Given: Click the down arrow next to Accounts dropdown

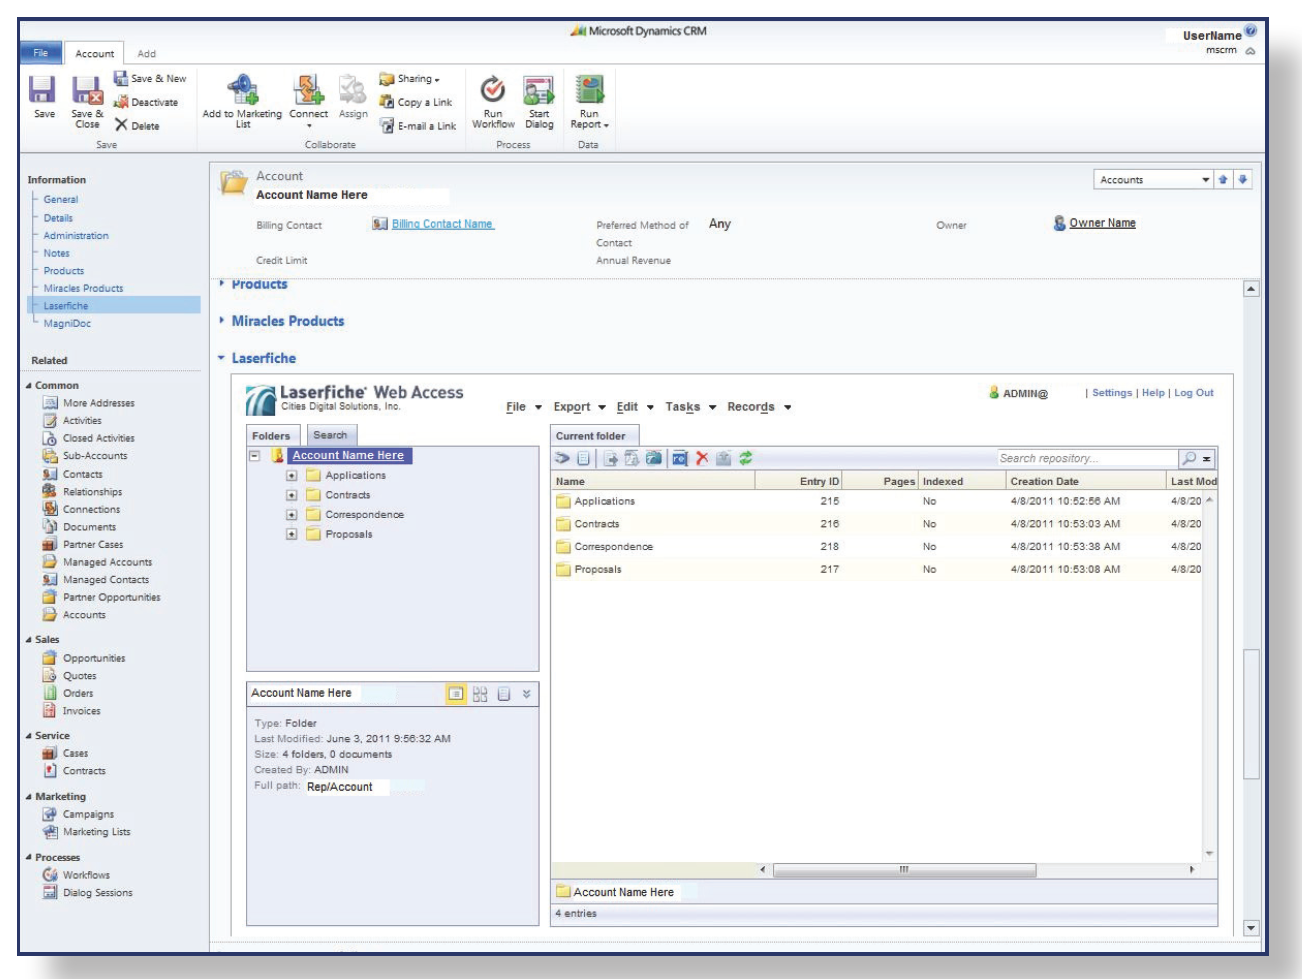Looking at the screenshot, I should [1243, 180].
